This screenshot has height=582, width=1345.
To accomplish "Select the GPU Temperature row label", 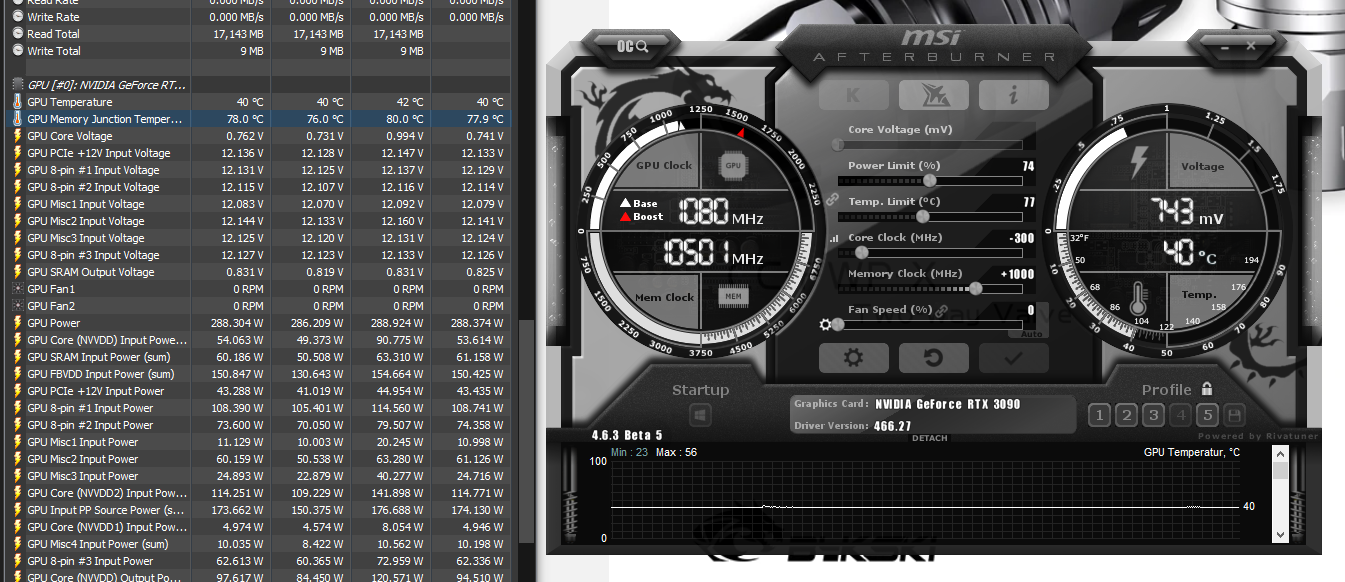I will tap(70, 102).
